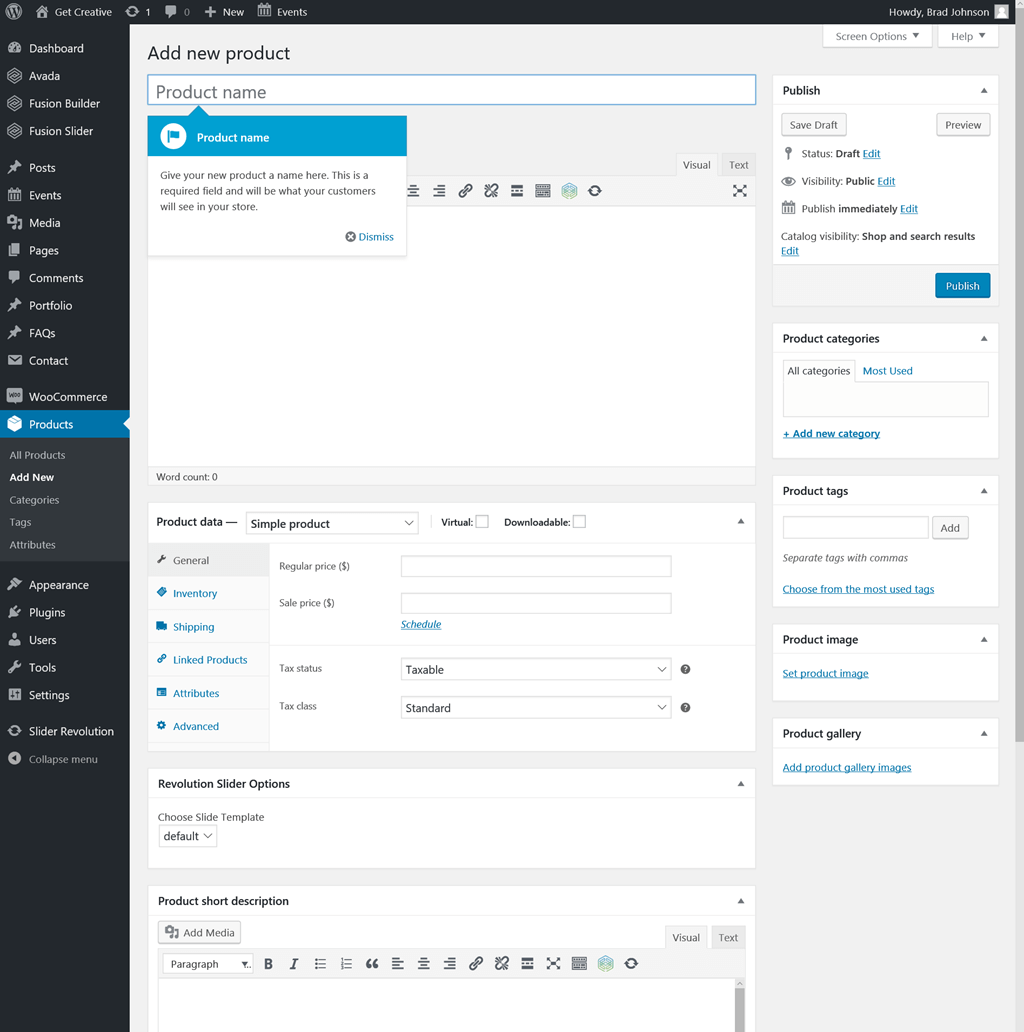
Task: Expand the Choose Slide Template dropdown
Action: 187,836
